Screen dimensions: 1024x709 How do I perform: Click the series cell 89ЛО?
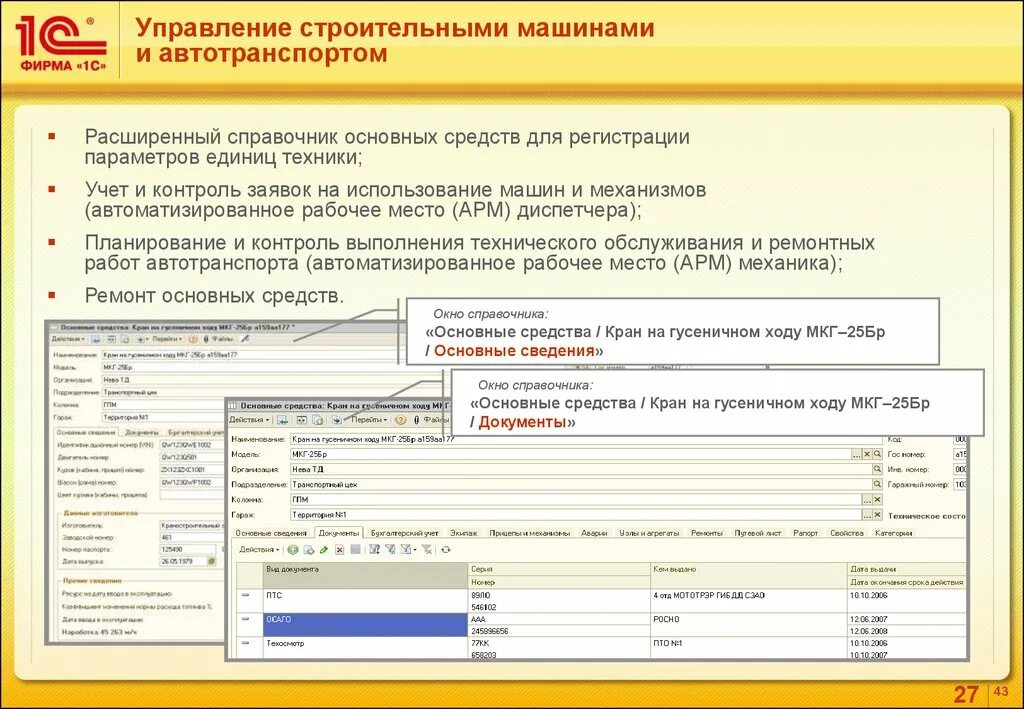point(560,595)
